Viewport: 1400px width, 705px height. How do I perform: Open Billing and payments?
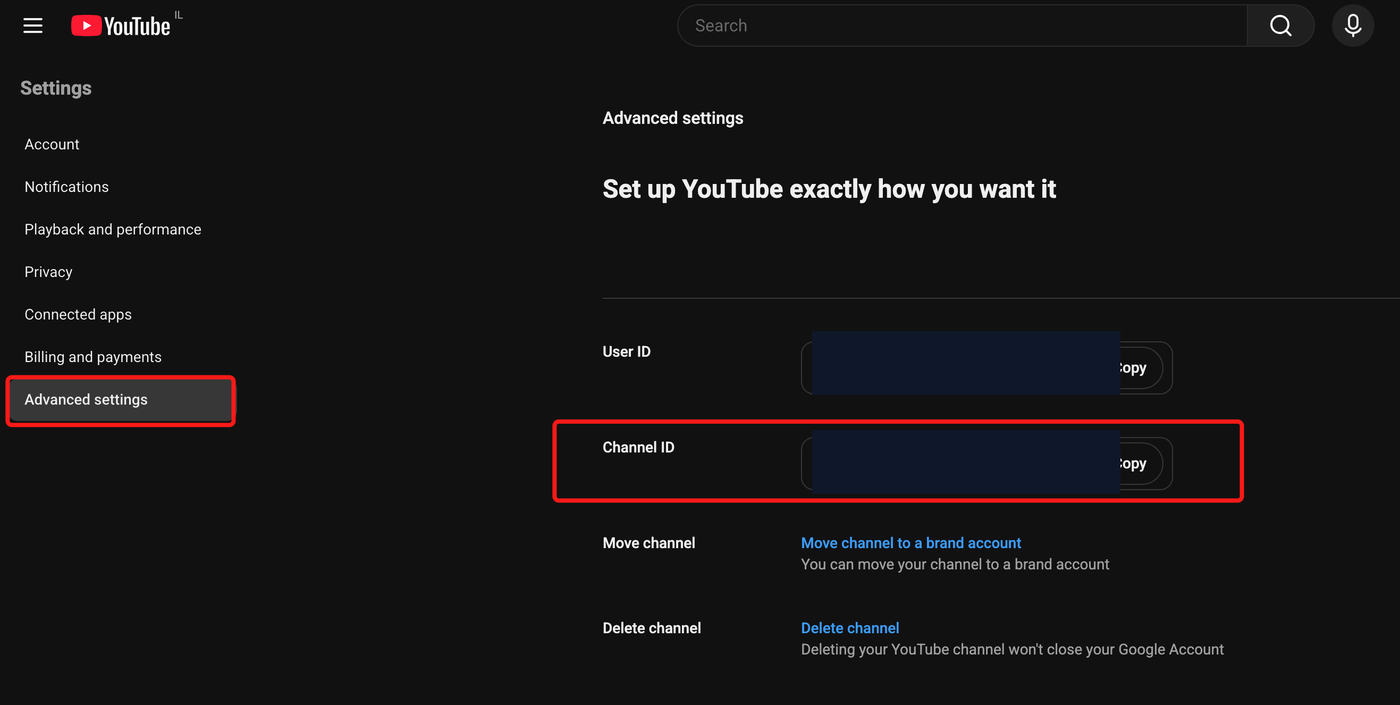point(93,357)
